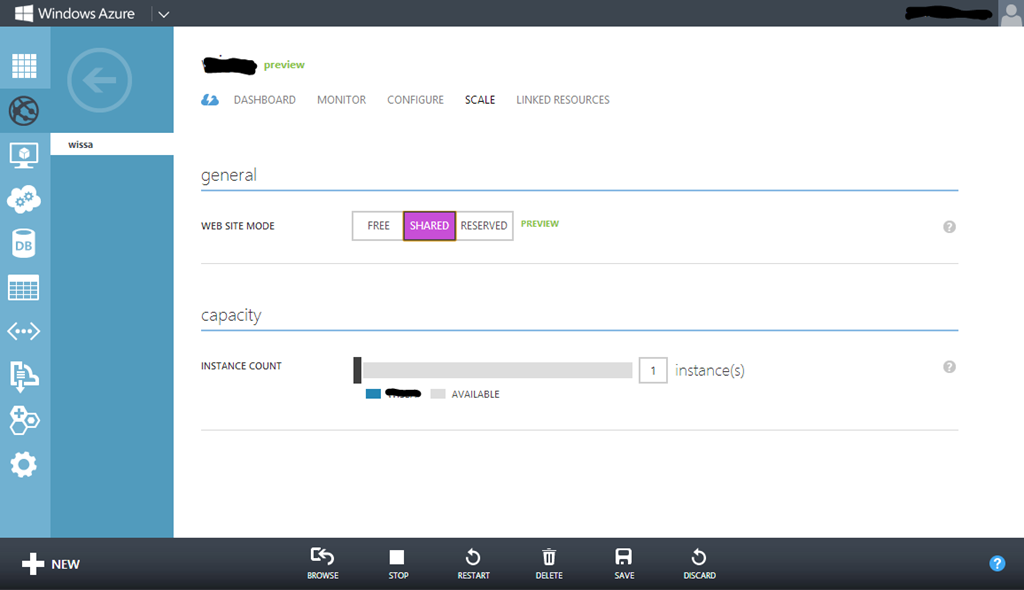Open Networks arrows icon in sidebar

pyautogui.click(x=24, y=331)
